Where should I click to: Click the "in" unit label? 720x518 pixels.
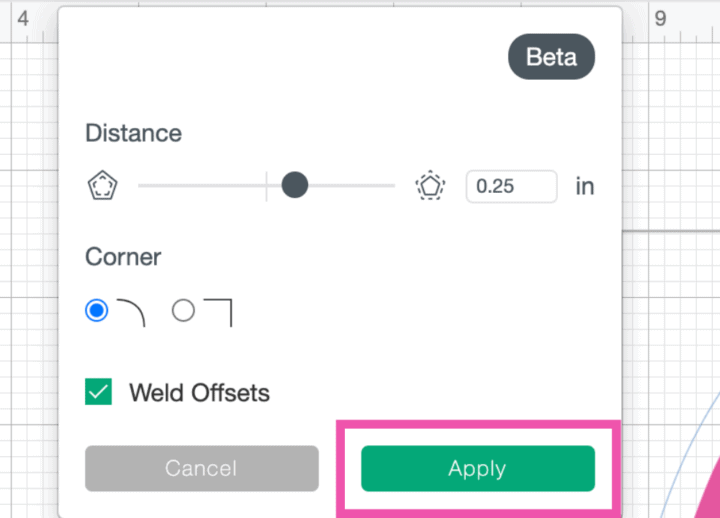click(x=584, y=186)
